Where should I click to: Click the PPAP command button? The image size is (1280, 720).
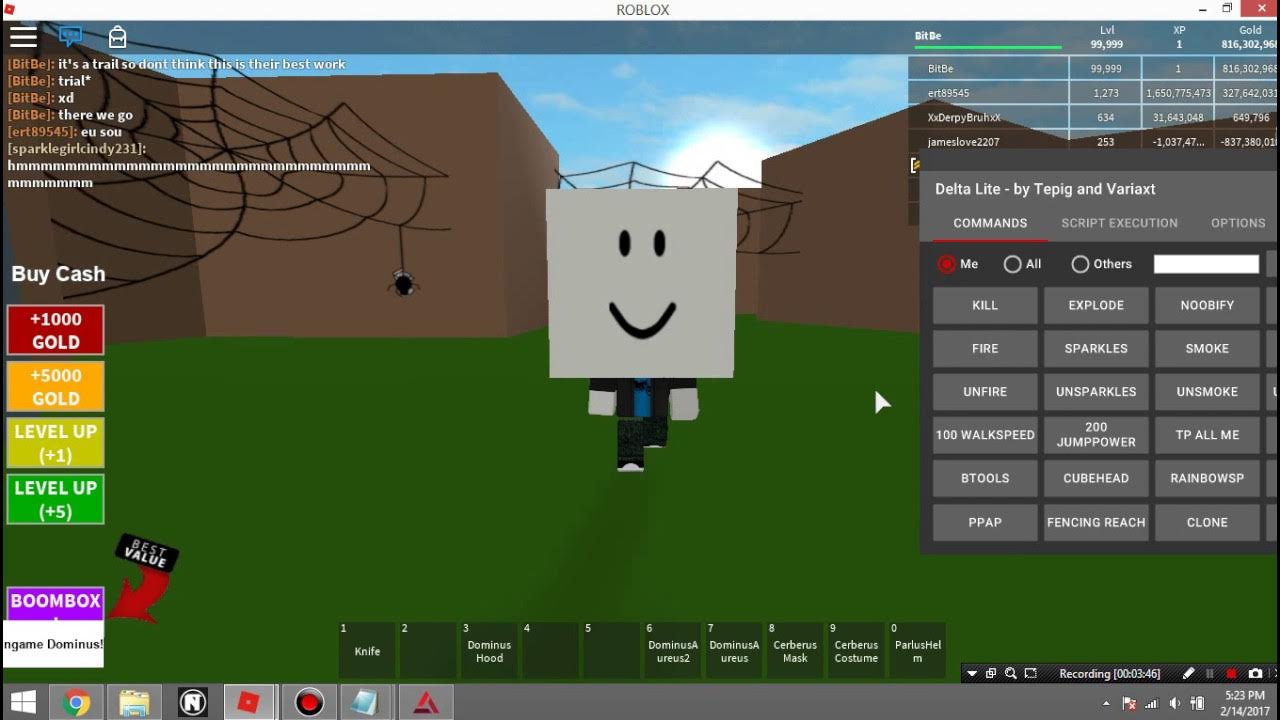tap(985, 522)
